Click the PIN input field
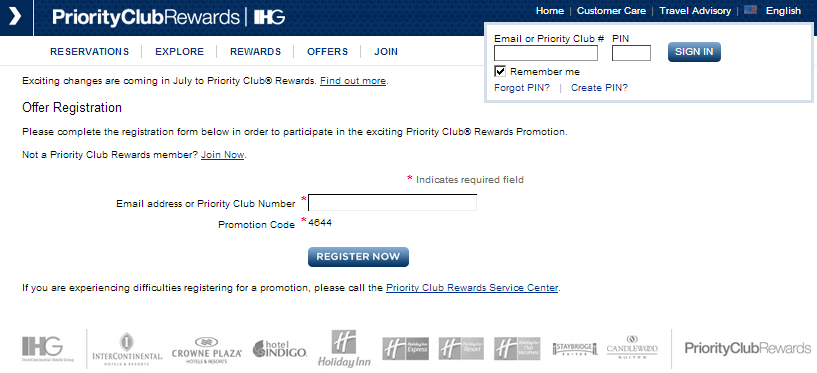The image size is (817, 373). pyautogui.click(x=631, y=53)
